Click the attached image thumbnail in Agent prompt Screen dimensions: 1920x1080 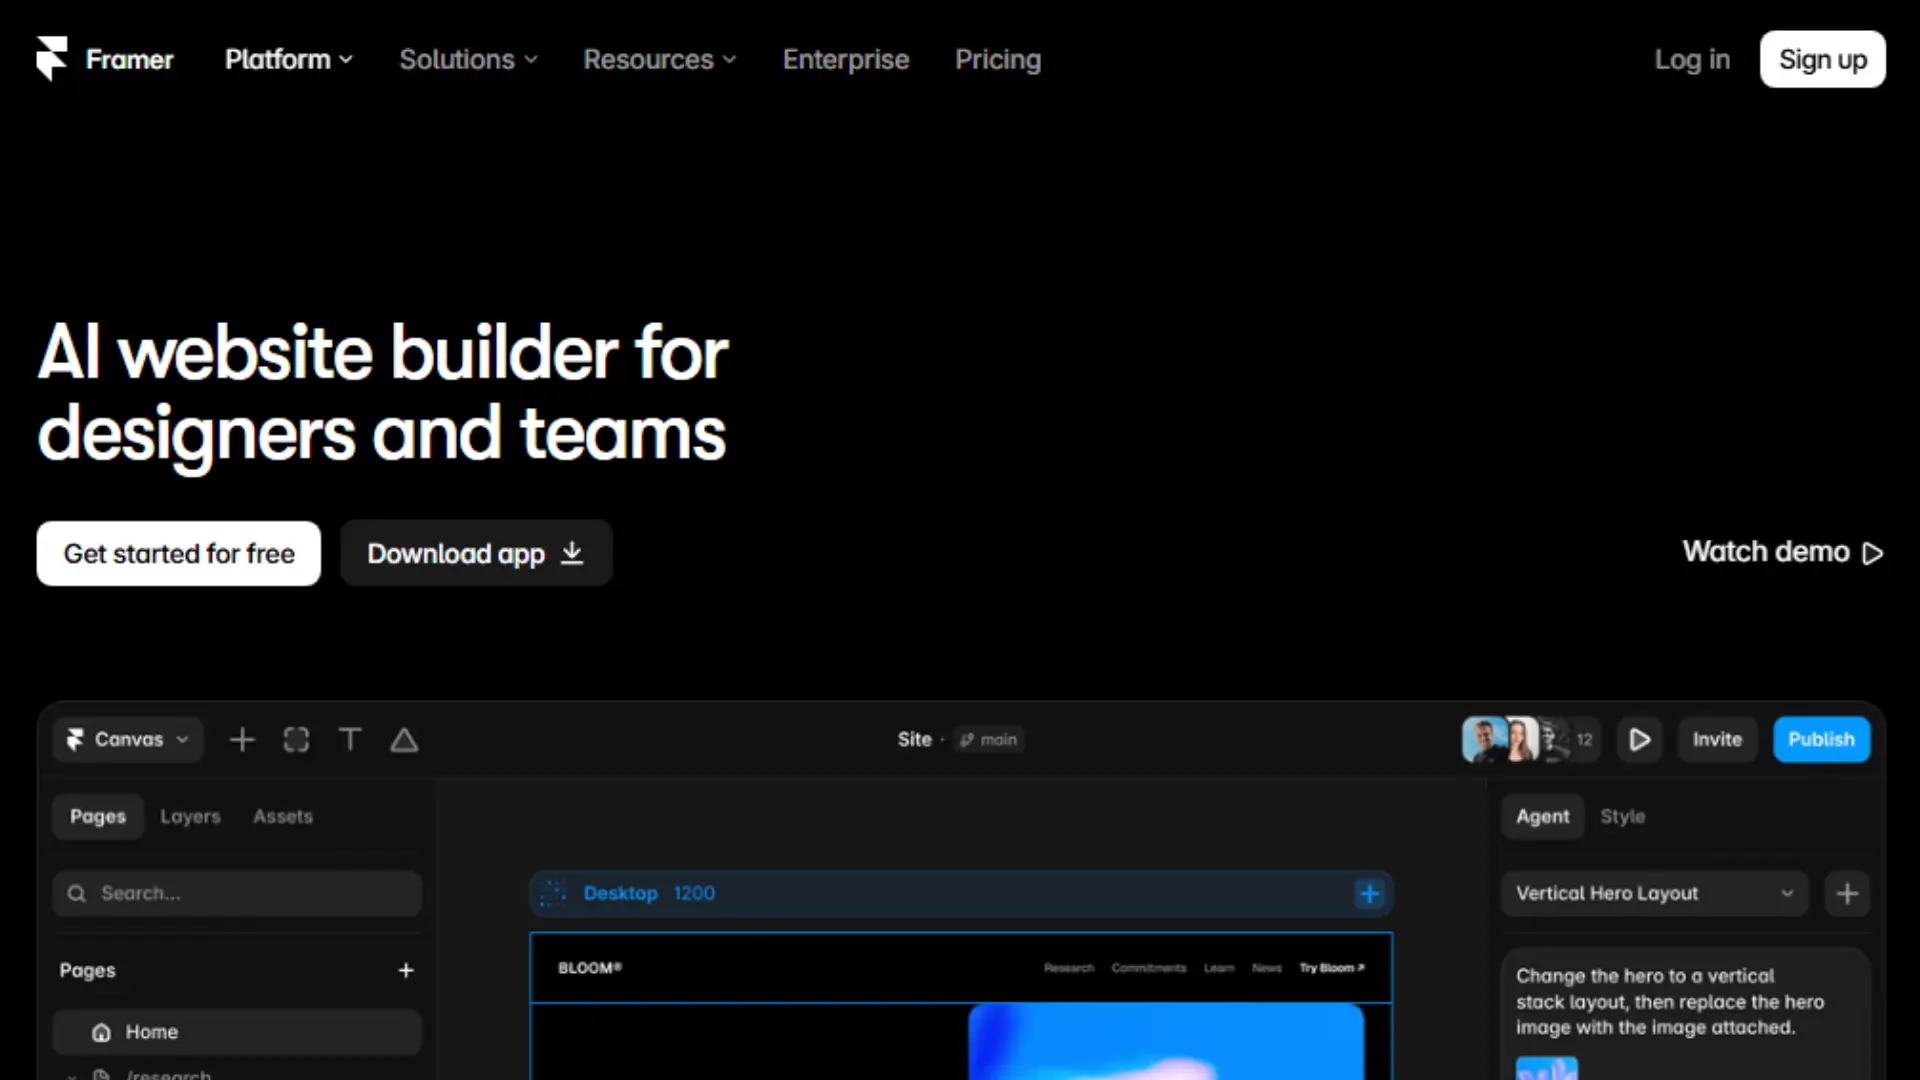1546,1068
